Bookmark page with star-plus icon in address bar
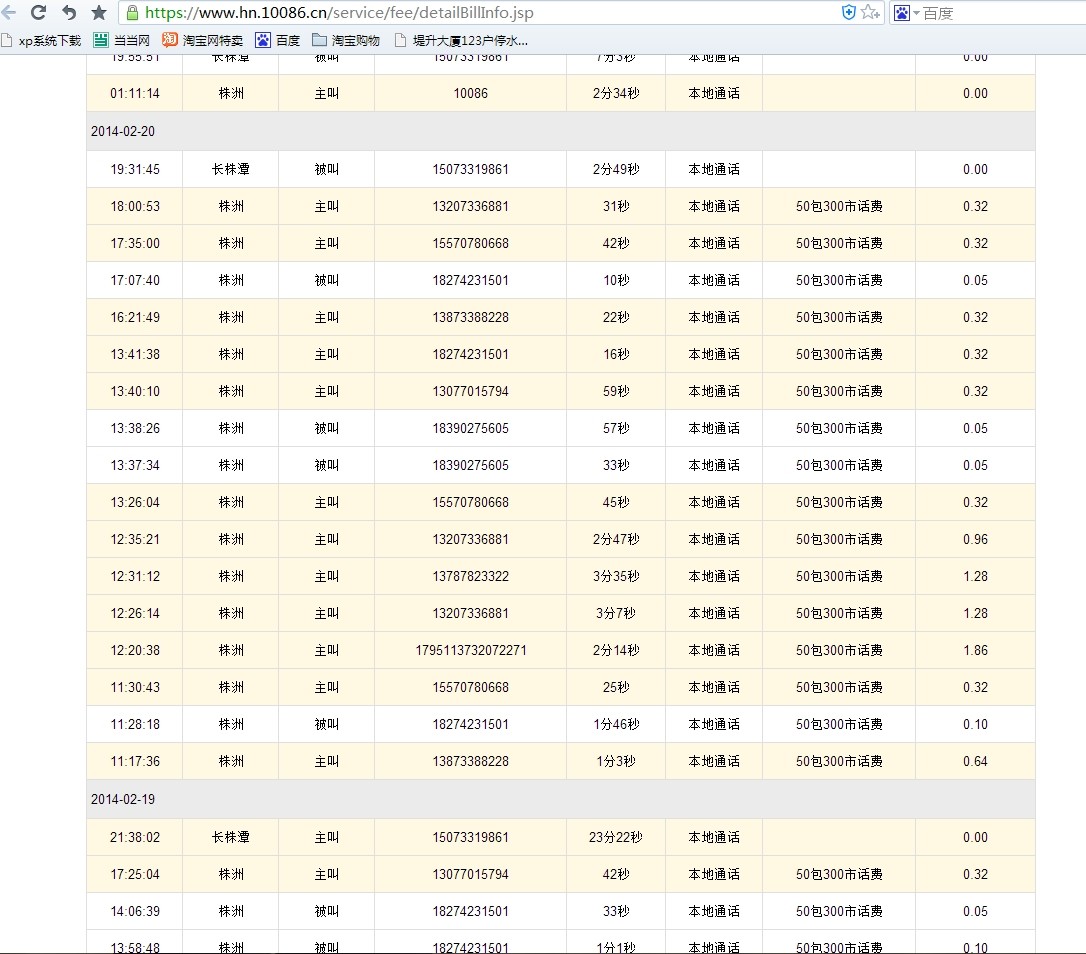This screenshot has height=954, width=1086. 870,13
